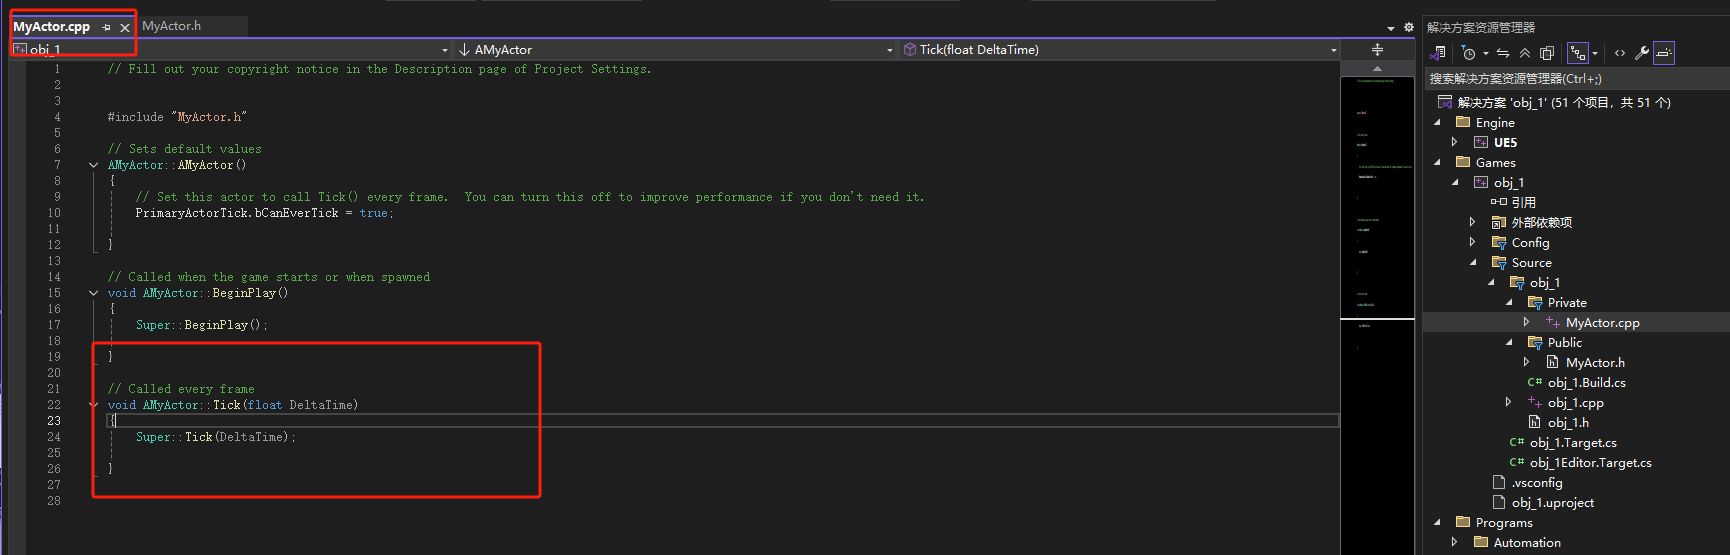The height and width of the screenshot is (555, 1730).
Task: Click the editor tab-well gear settings icon
Action: (1409, 28)
